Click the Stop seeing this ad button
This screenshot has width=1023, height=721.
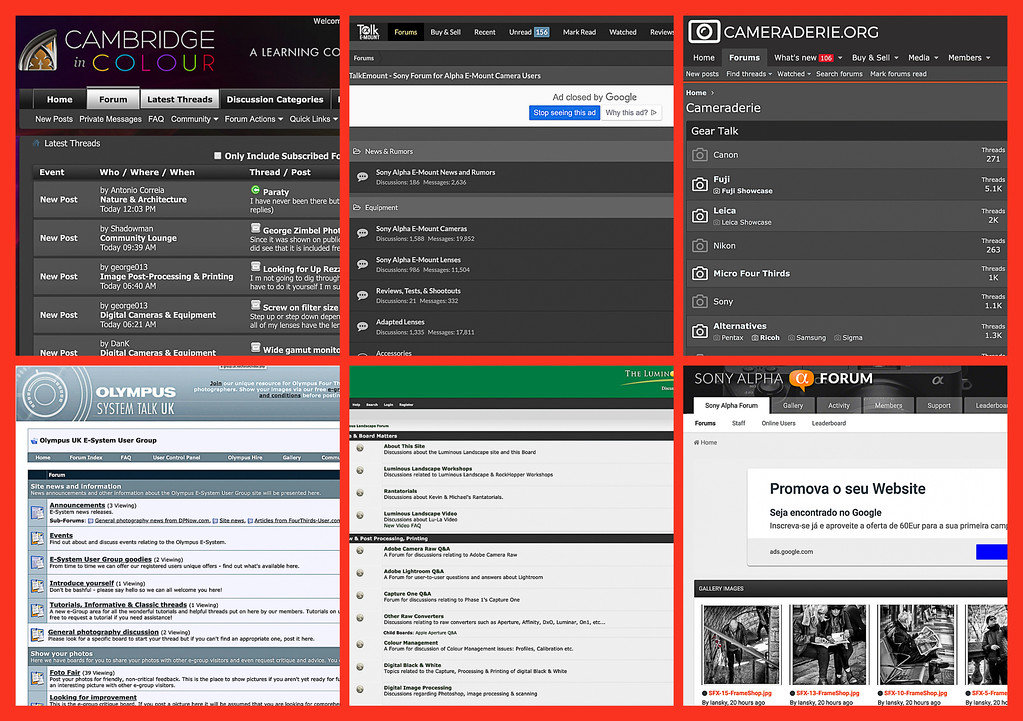point(565,113)
